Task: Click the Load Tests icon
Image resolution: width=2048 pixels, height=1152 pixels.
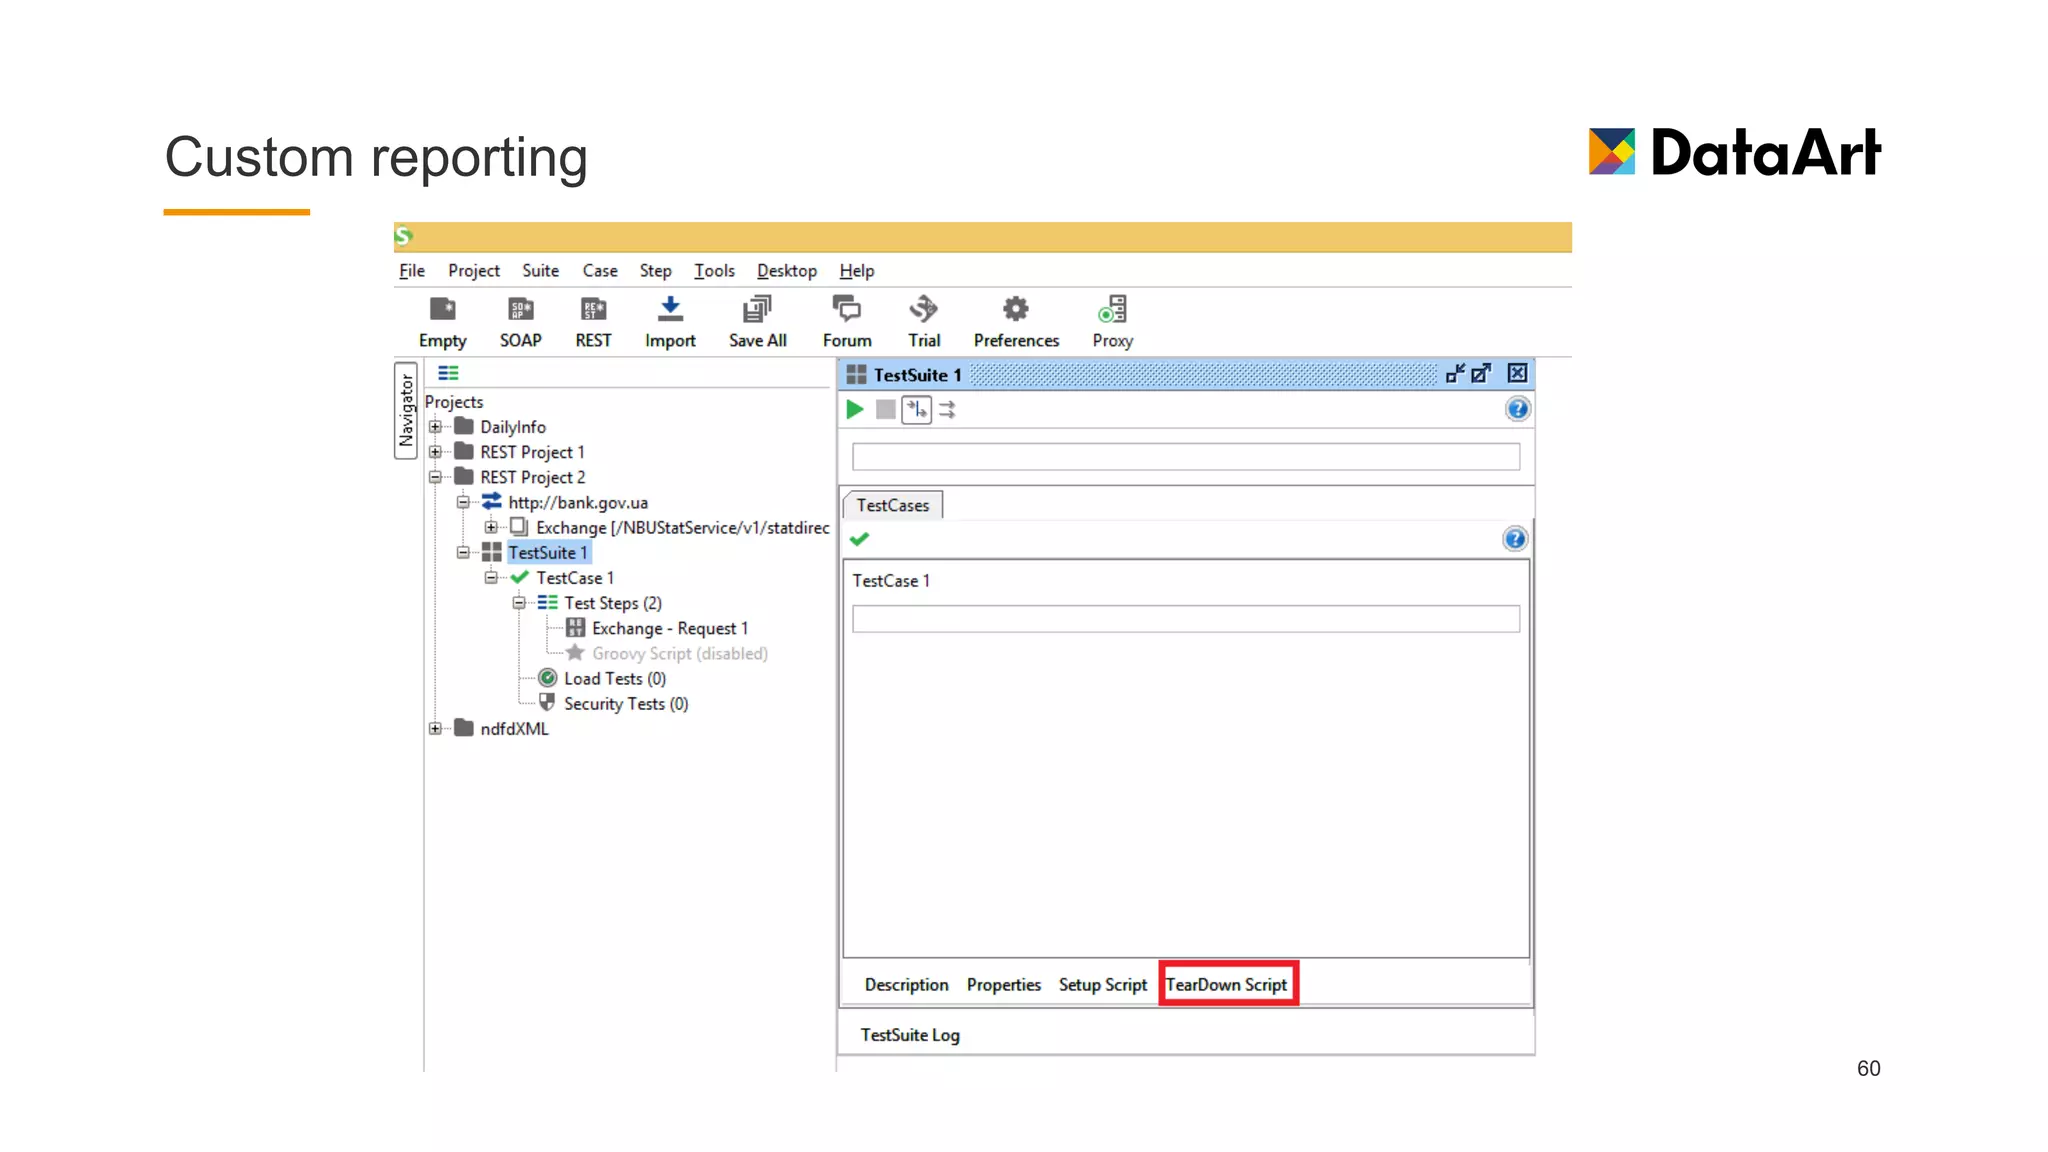Action: pyautogui.click(x=547, y=678)
